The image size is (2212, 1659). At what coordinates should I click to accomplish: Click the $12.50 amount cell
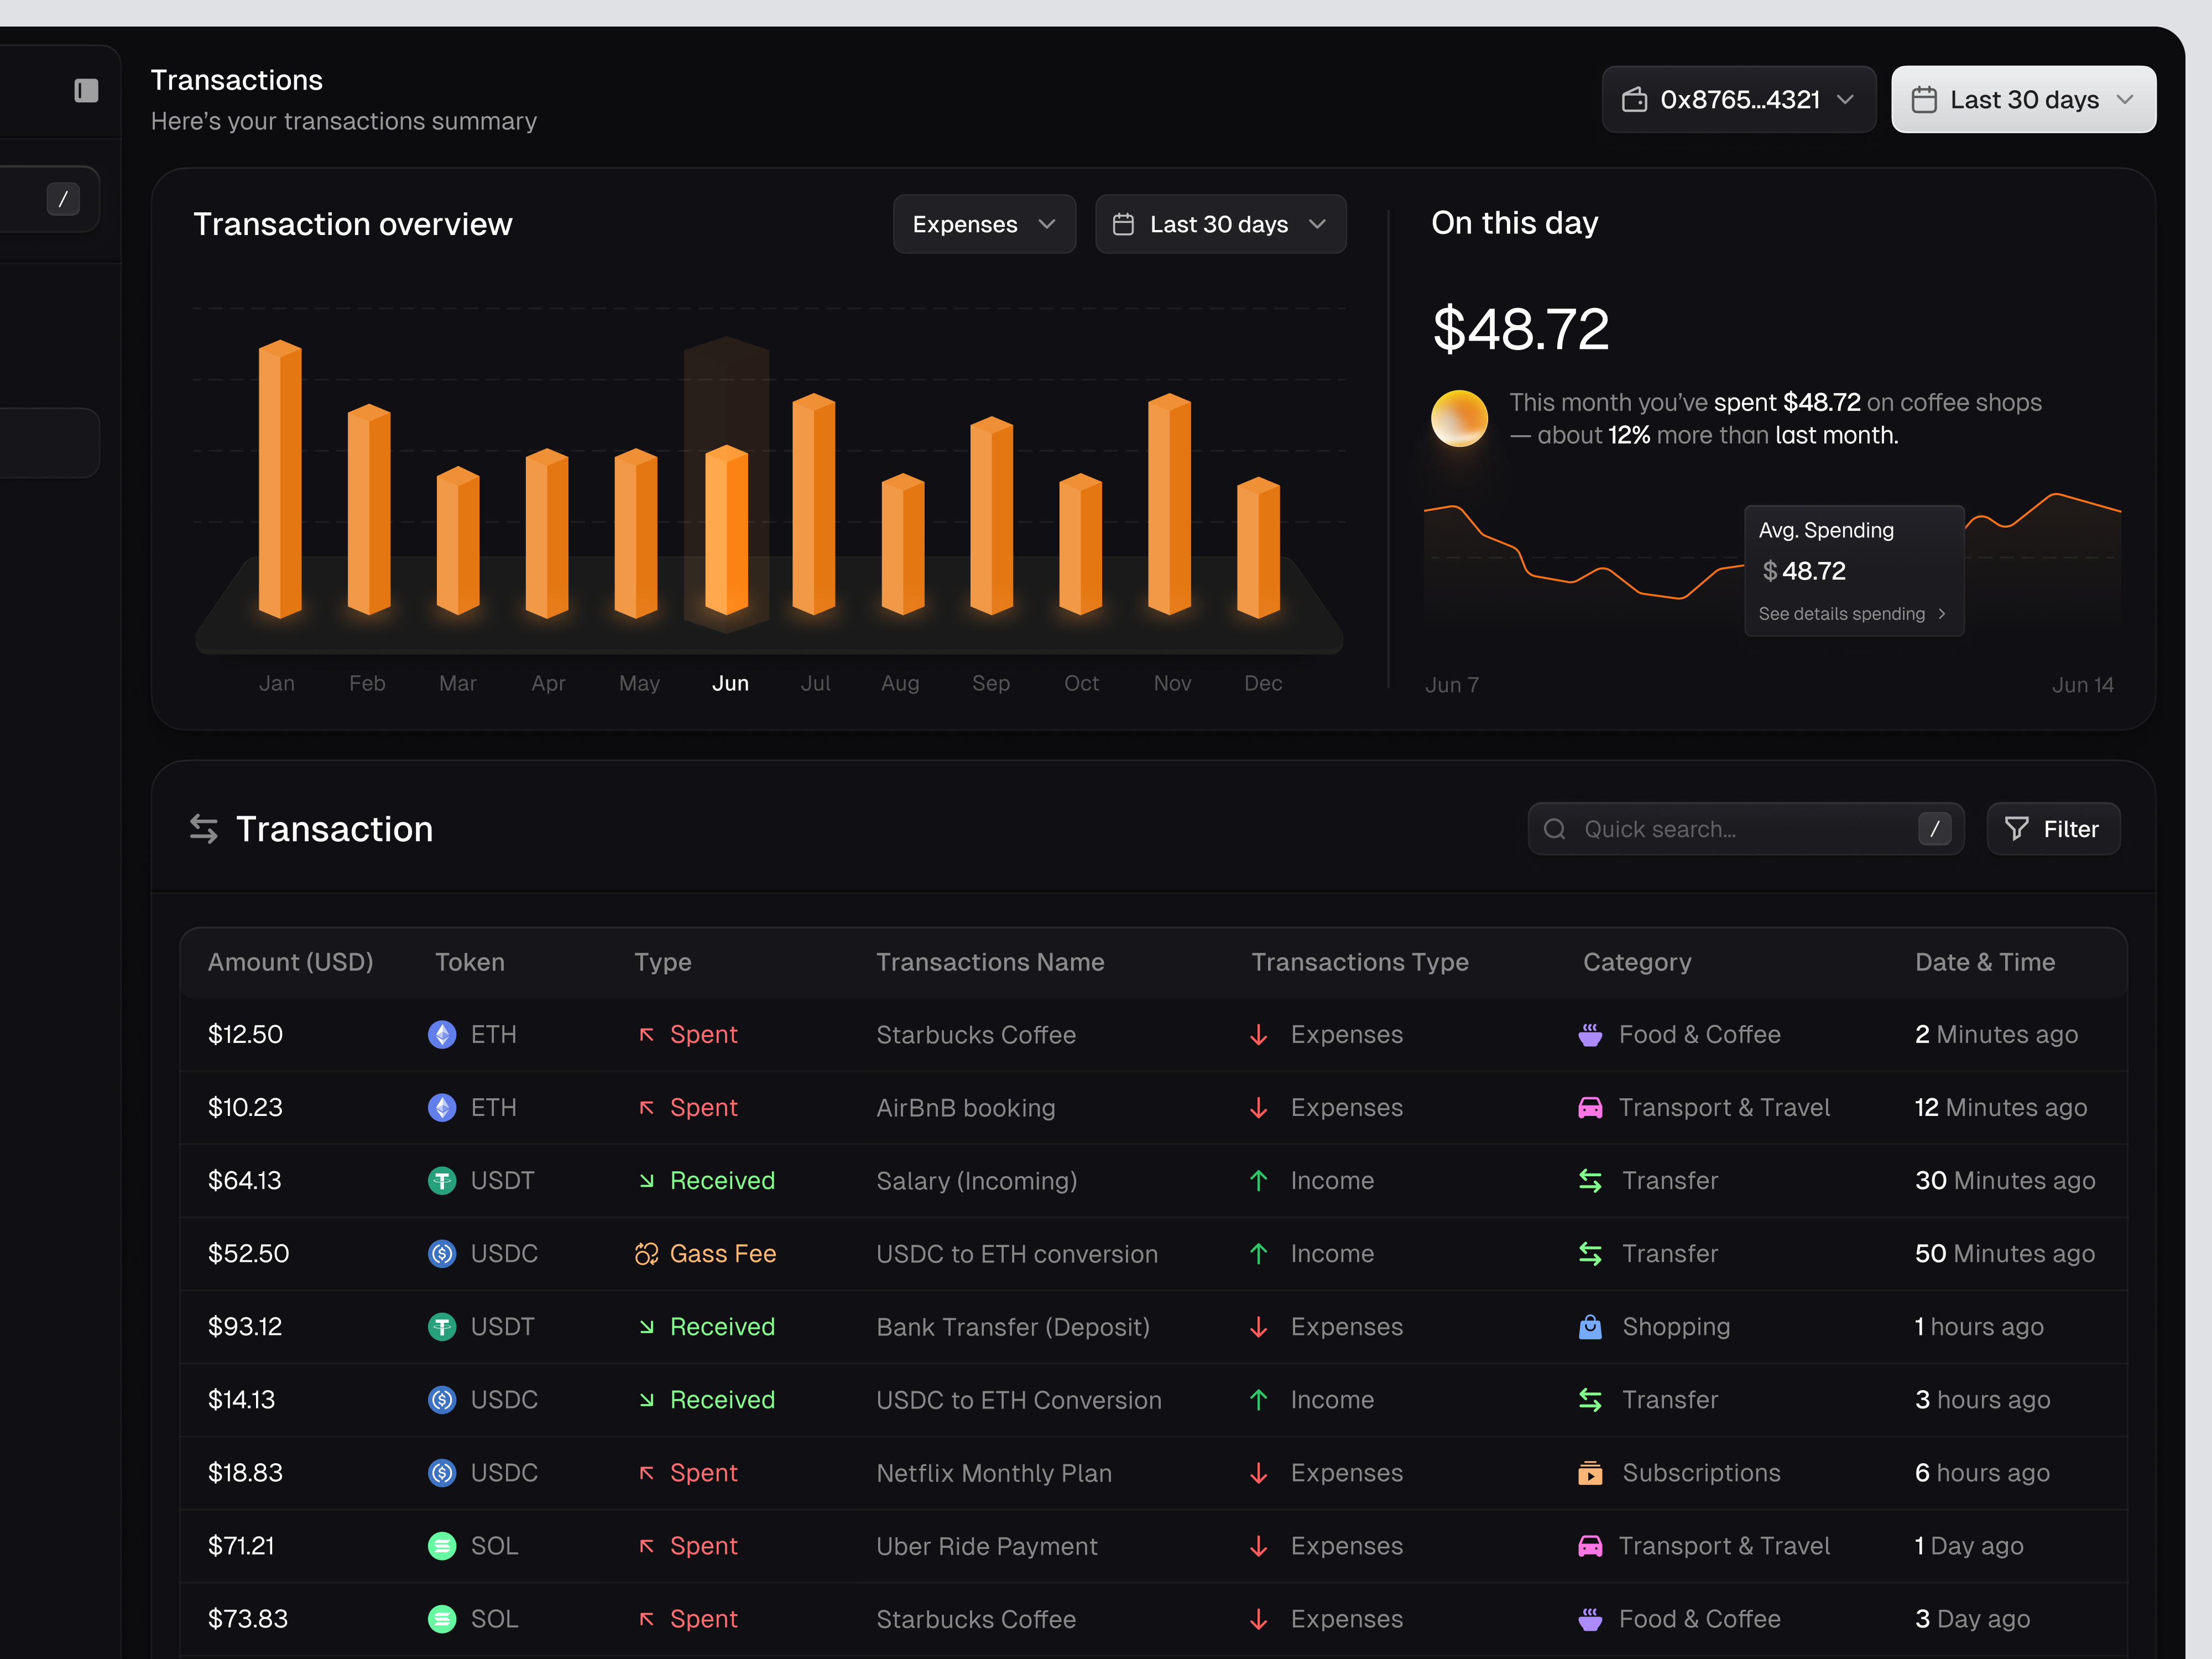tap(245, 1034)
